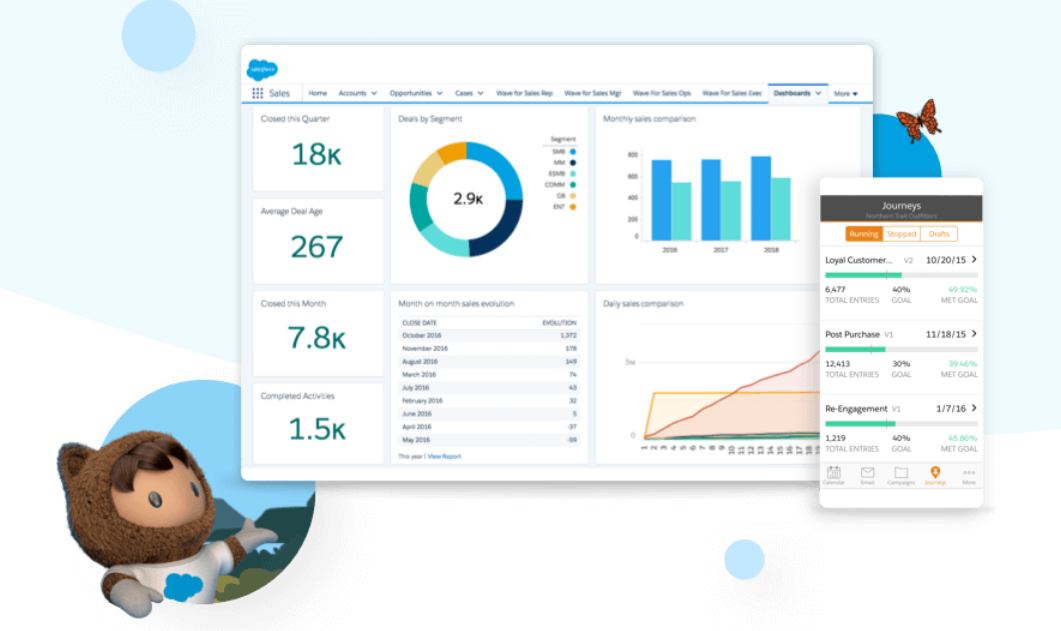Click the MM legend color dot
Image resolution: width=1061 pixels, height=631 pixels.
(572, 162)
